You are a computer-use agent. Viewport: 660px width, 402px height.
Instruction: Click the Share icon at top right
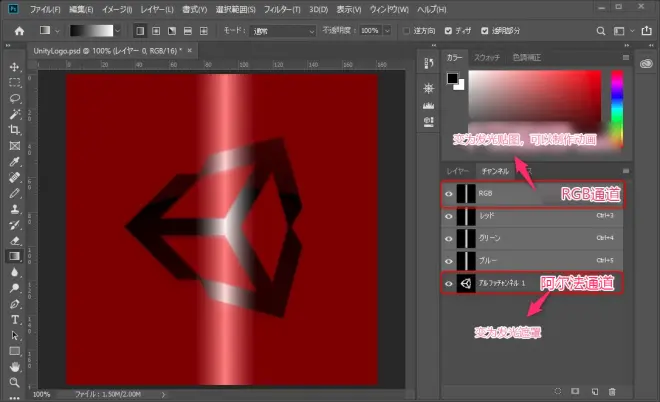(647, 31)
